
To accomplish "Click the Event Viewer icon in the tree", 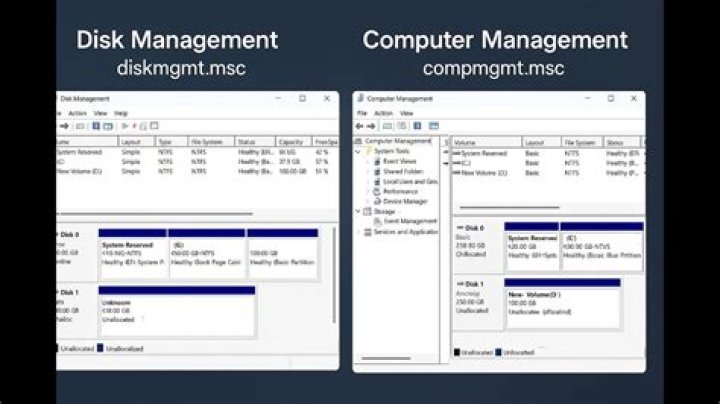I will click(377, 161).
